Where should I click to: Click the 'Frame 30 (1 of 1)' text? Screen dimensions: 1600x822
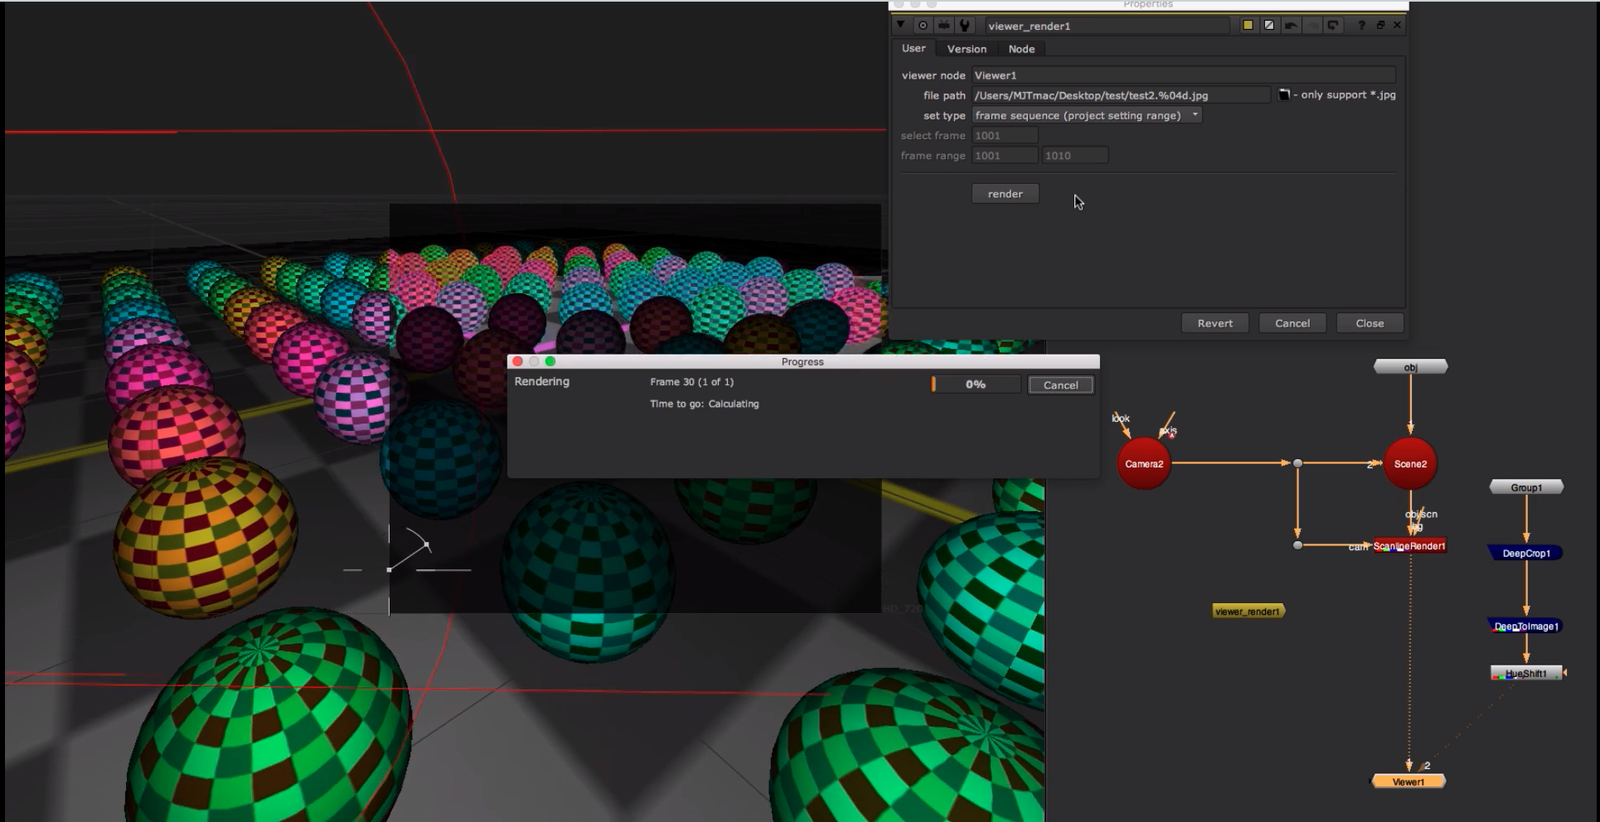692,382
